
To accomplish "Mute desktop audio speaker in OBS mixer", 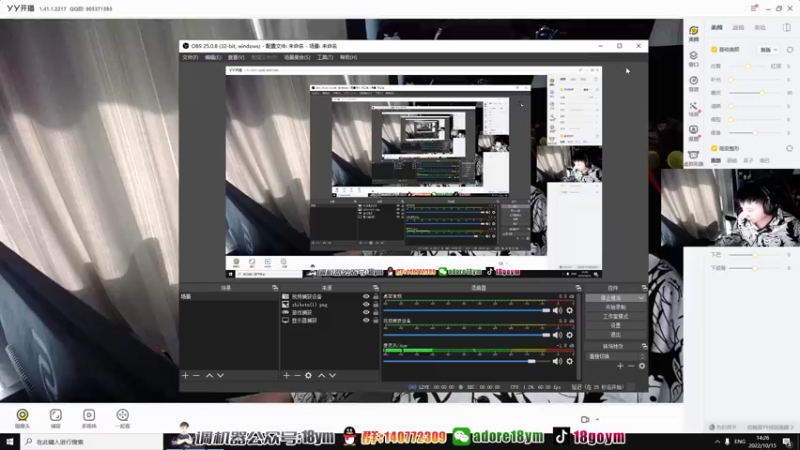I will 557,310.
